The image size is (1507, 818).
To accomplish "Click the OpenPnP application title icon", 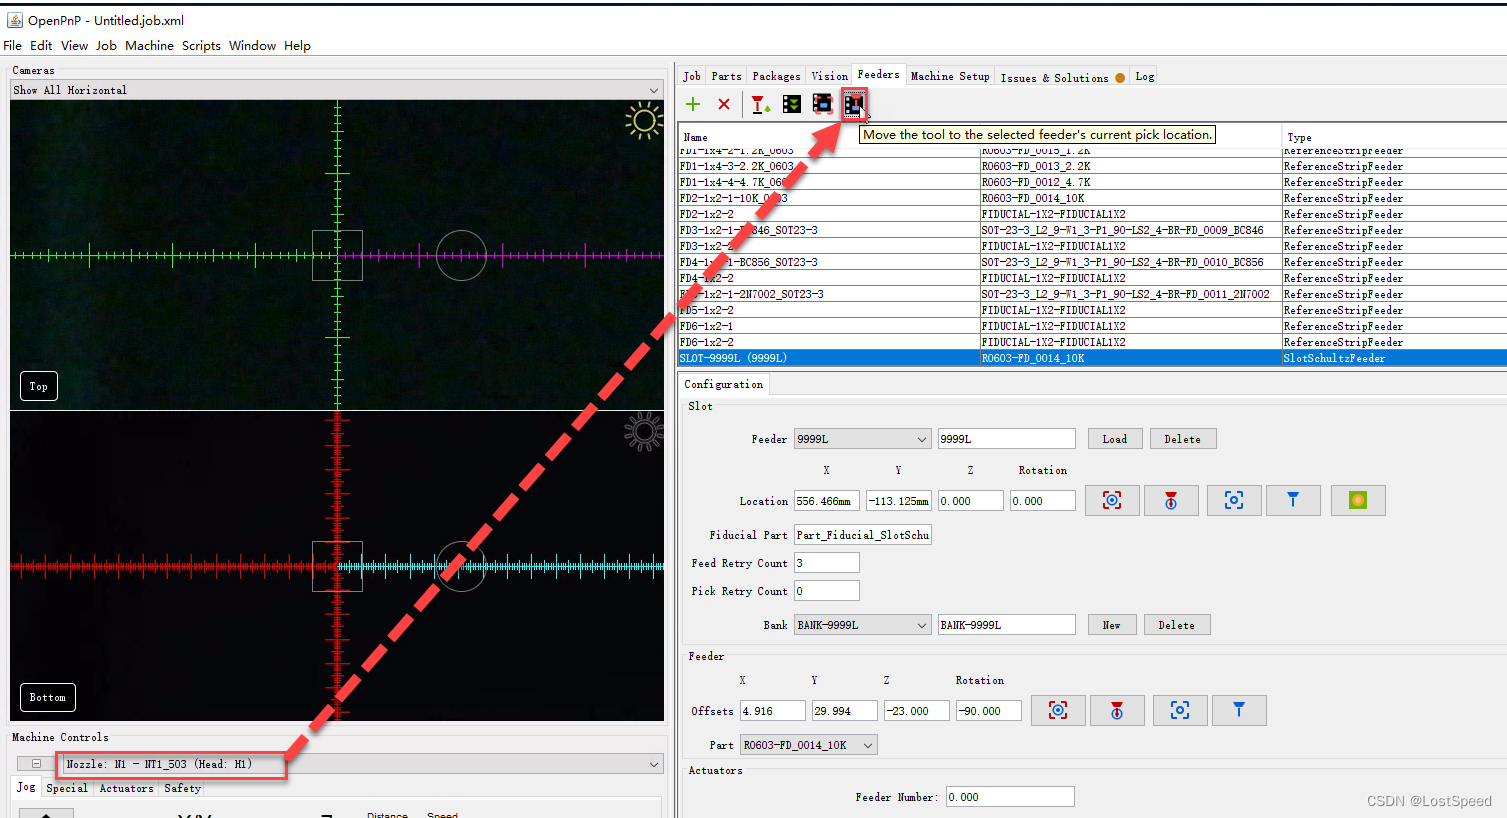I will tap(14, 20).
